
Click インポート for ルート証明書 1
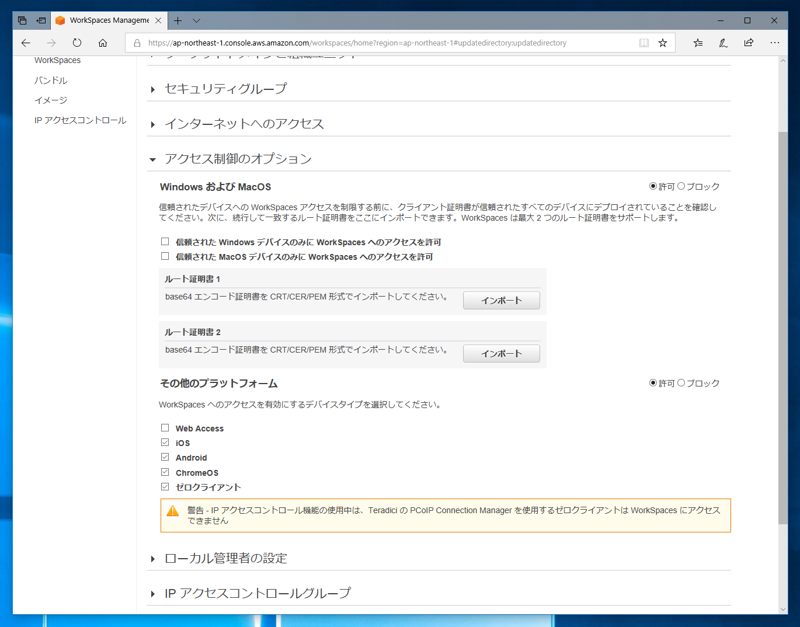[502, 300]
